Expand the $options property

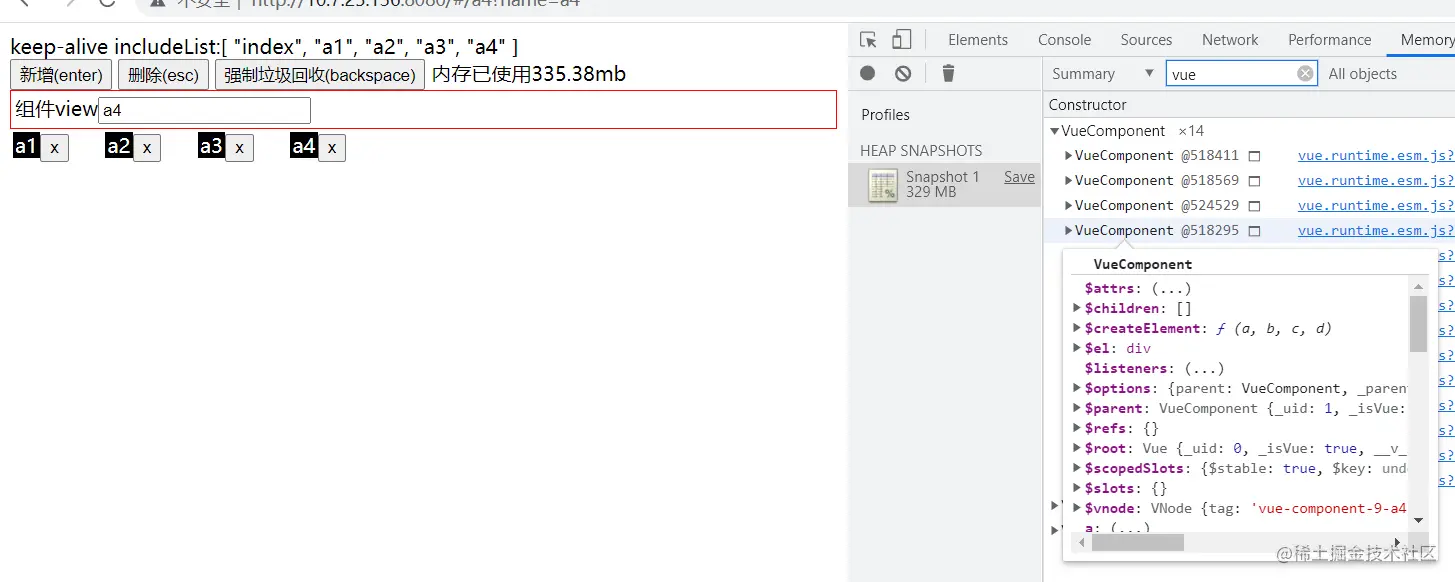1077,388
